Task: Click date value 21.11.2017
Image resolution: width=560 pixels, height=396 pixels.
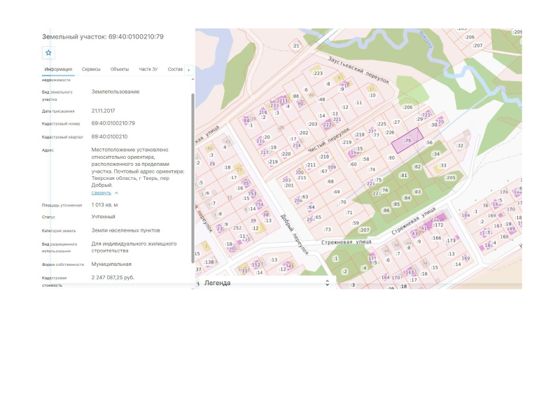Action: coord(103,111)
